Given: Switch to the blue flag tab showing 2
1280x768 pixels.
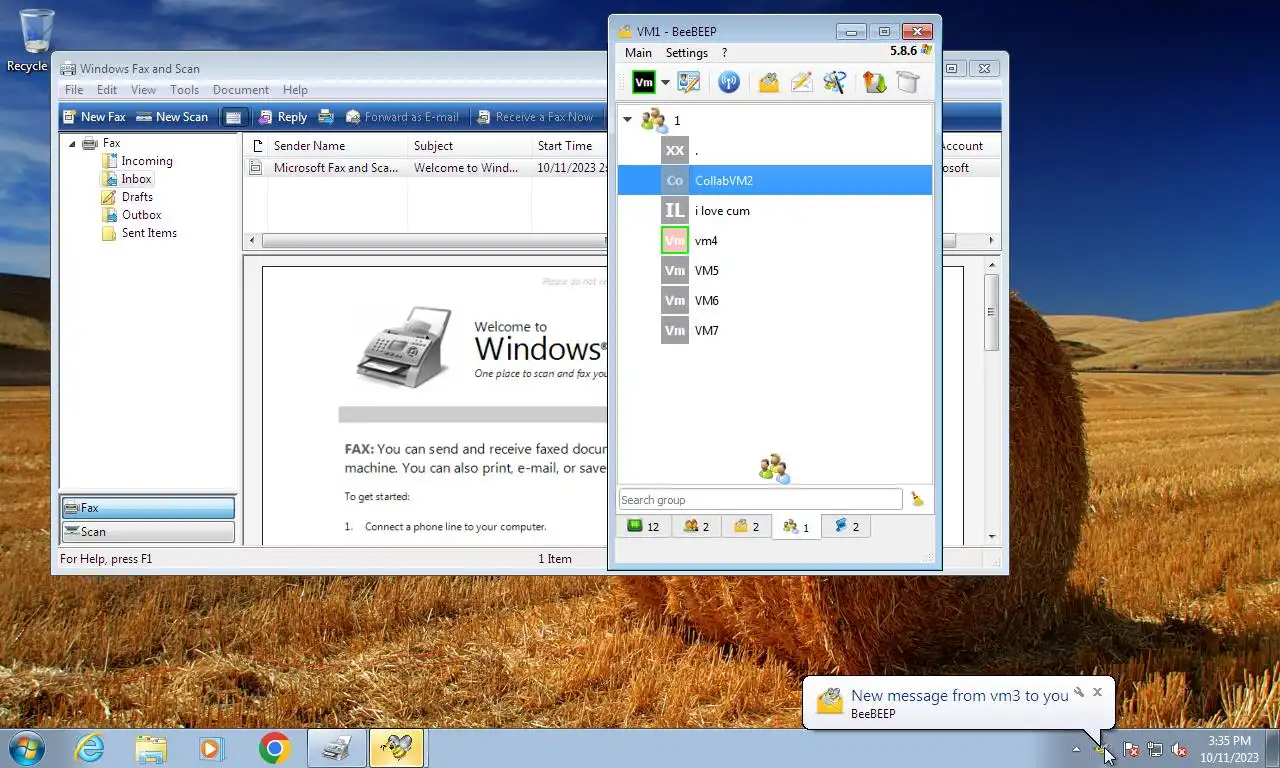Looking at the screenshot, I should coord(846,526).
